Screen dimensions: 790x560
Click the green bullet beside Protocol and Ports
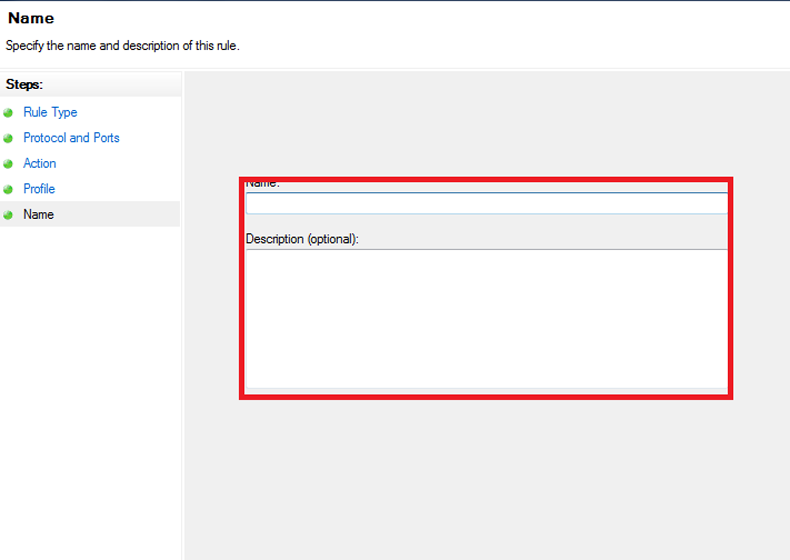(8, 138)
